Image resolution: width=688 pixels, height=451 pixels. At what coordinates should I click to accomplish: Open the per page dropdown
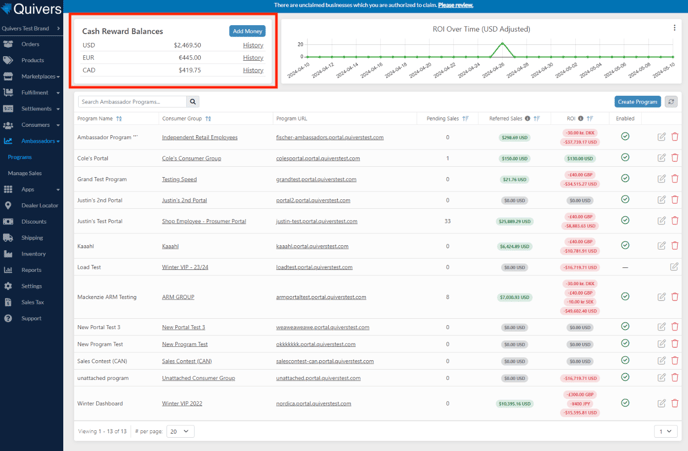point(180,432)
